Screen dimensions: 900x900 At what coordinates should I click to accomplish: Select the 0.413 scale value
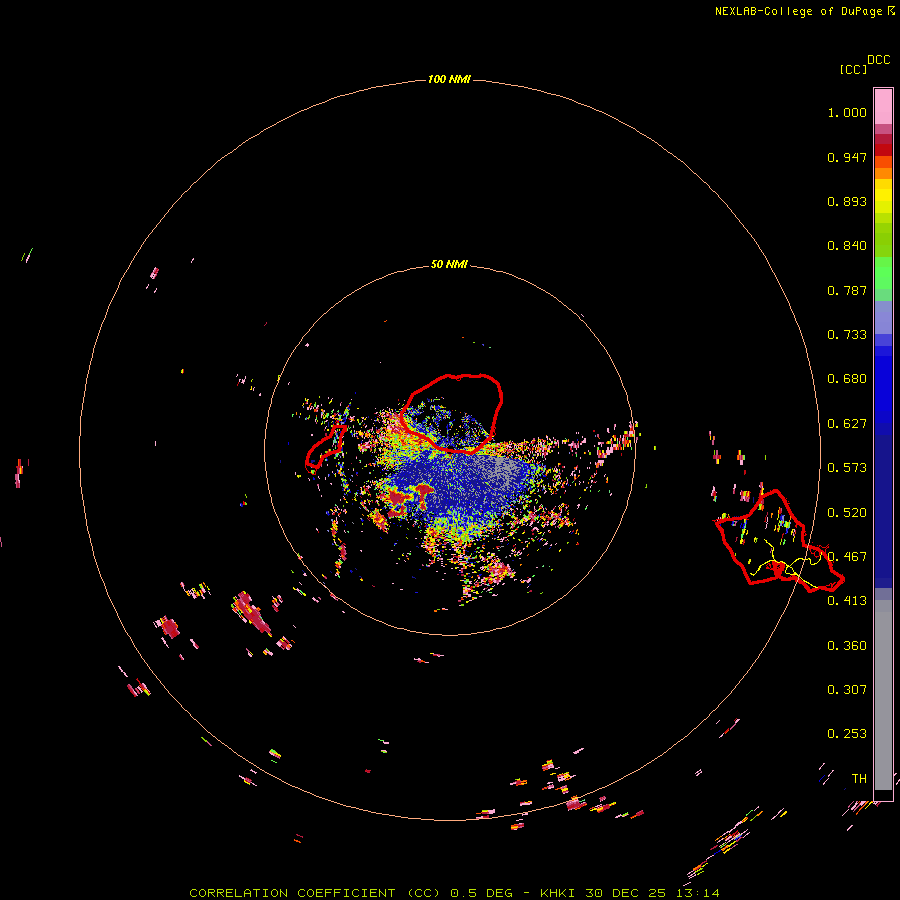pyautogui.click(x=847, y=601)
